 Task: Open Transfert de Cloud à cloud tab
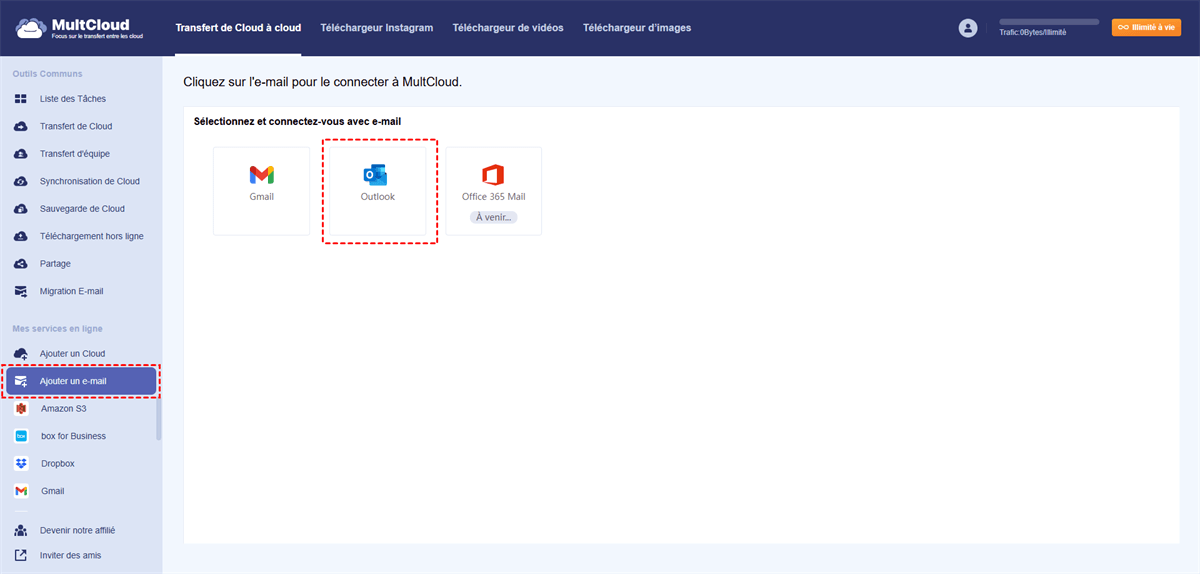click(x=238, y=28)
